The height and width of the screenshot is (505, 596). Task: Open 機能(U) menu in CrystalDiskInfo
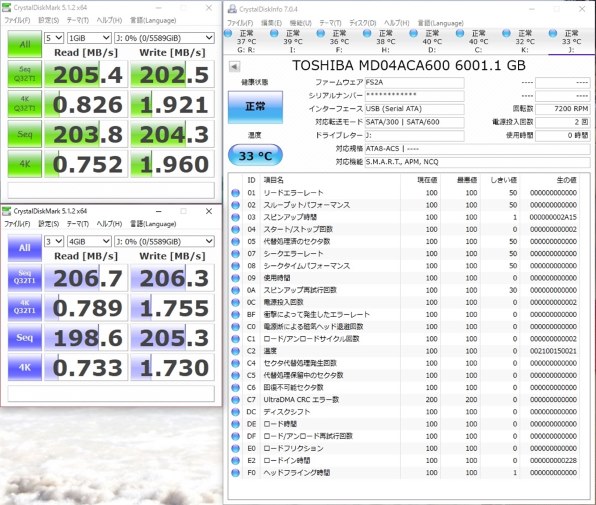coord(301,23)
